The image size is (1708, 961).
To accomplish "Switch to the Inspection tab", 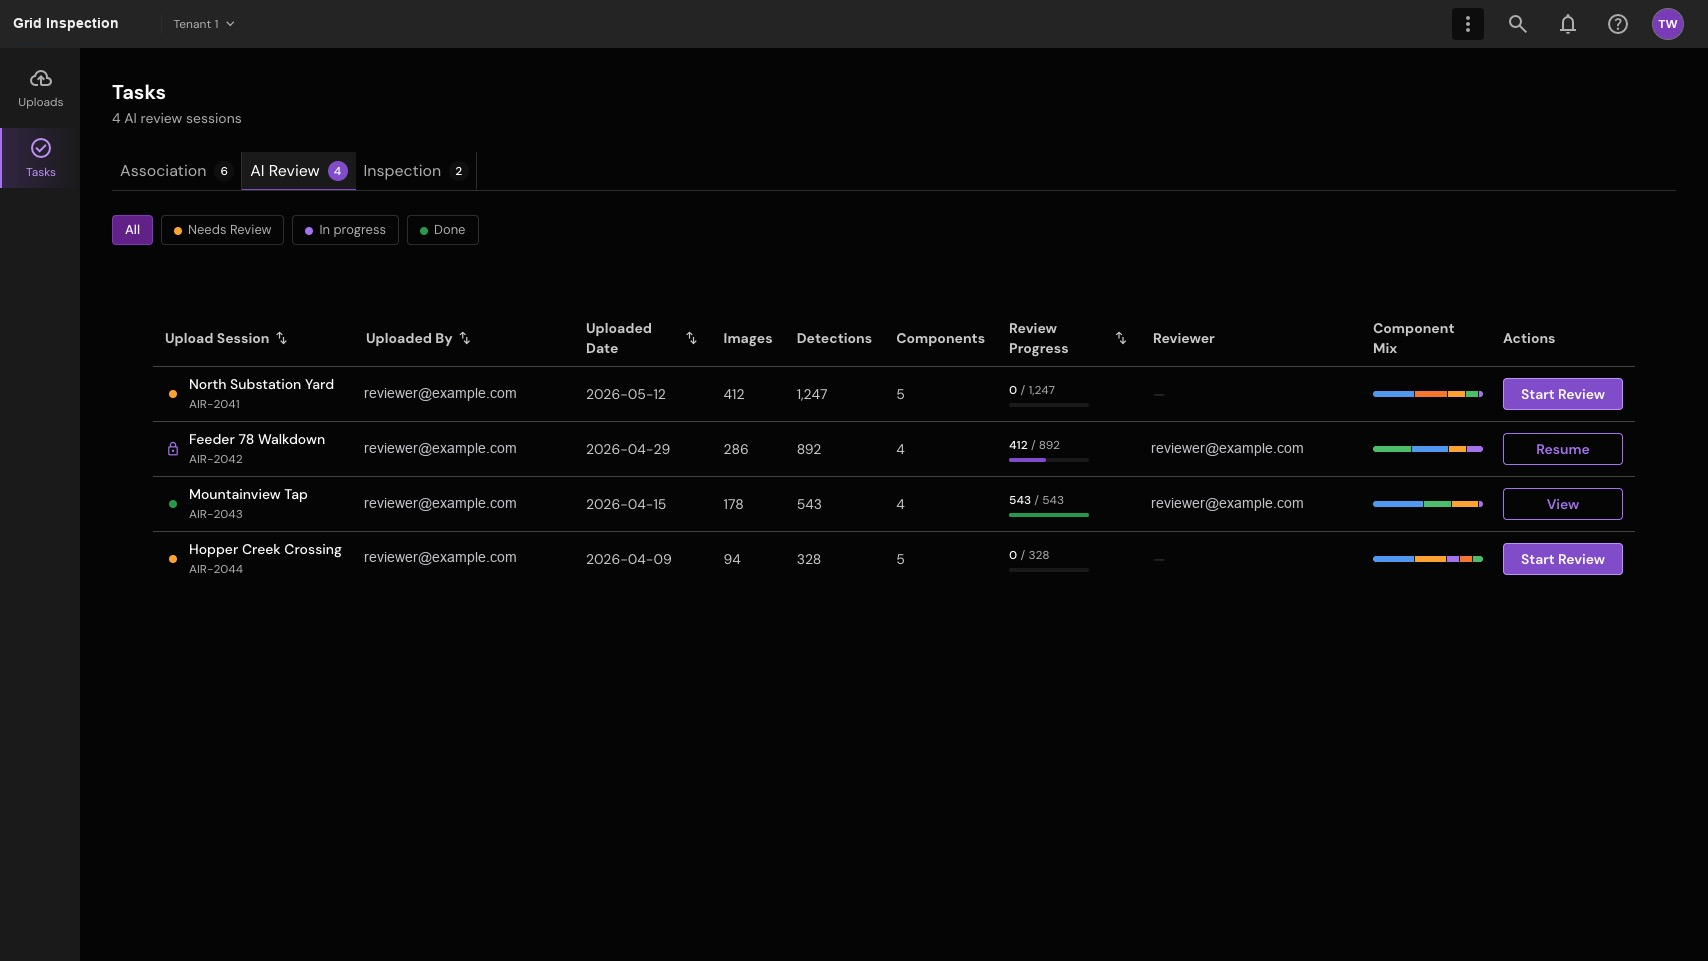I will [x=415, y=171].
